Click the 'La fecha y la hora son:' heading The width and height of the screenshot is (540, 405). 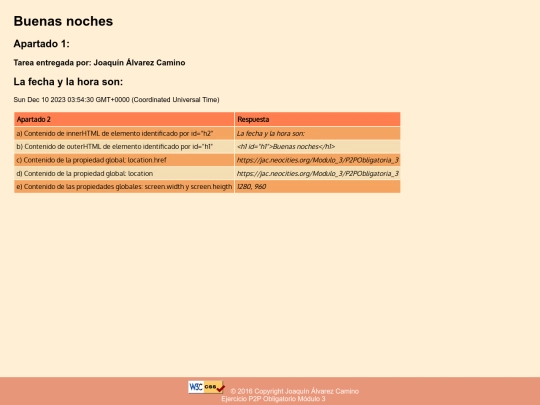click(68, 82)
